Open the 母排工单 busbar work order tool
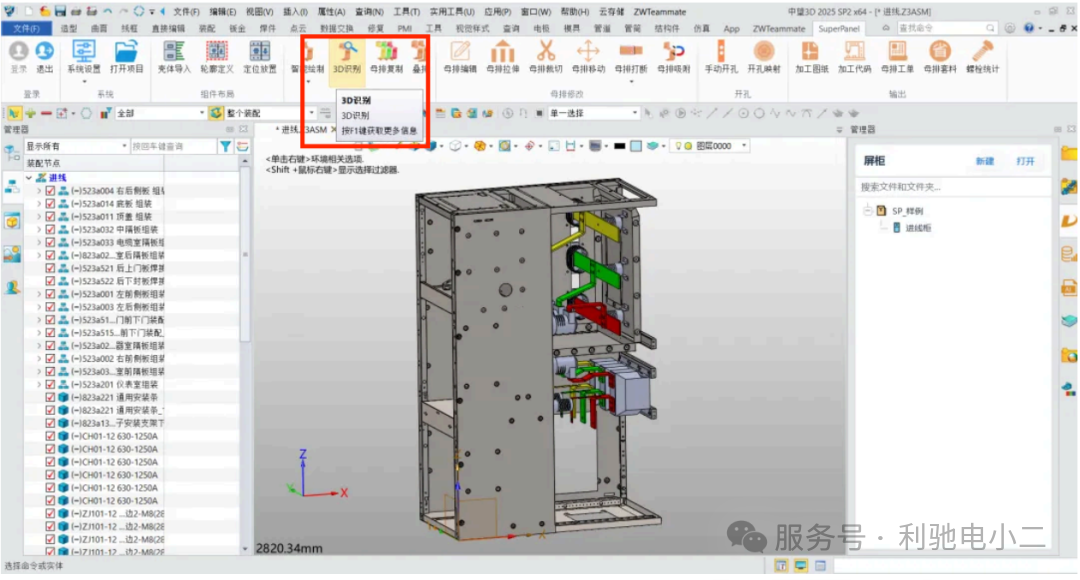 (x=897, y=56)
